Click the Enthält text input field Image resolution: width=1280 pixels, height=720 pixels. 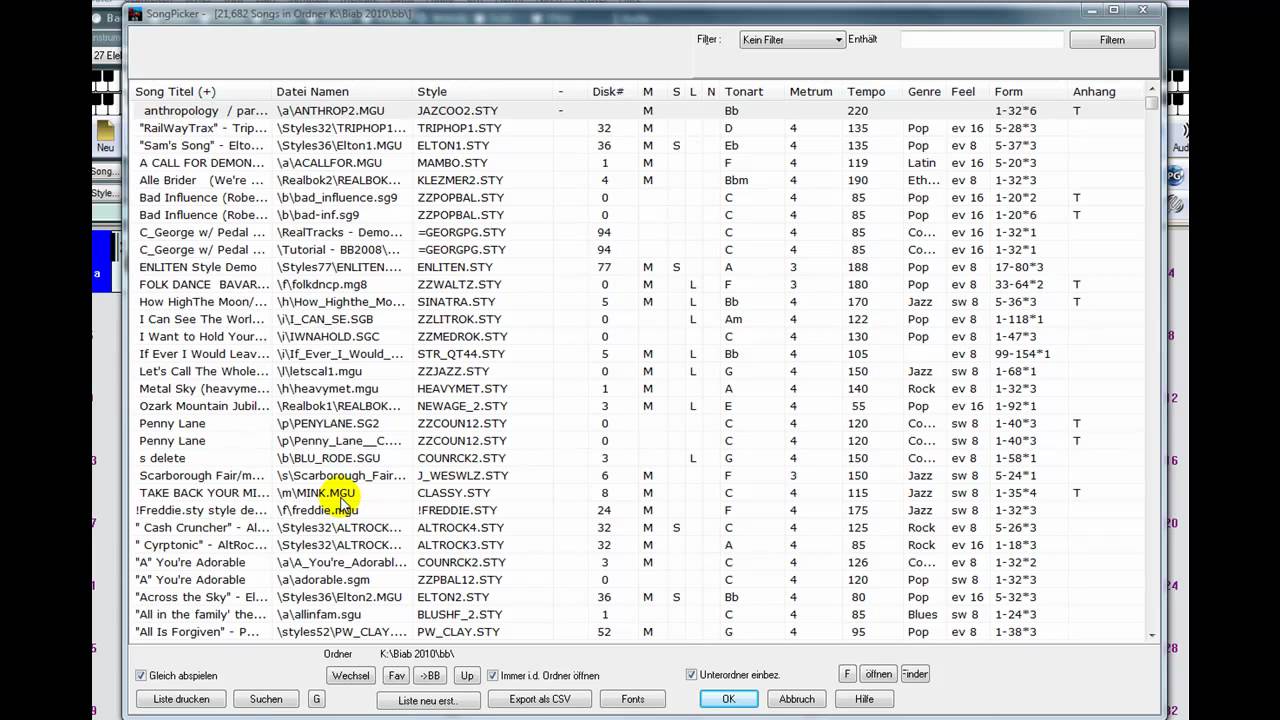[x=982, y=40]
